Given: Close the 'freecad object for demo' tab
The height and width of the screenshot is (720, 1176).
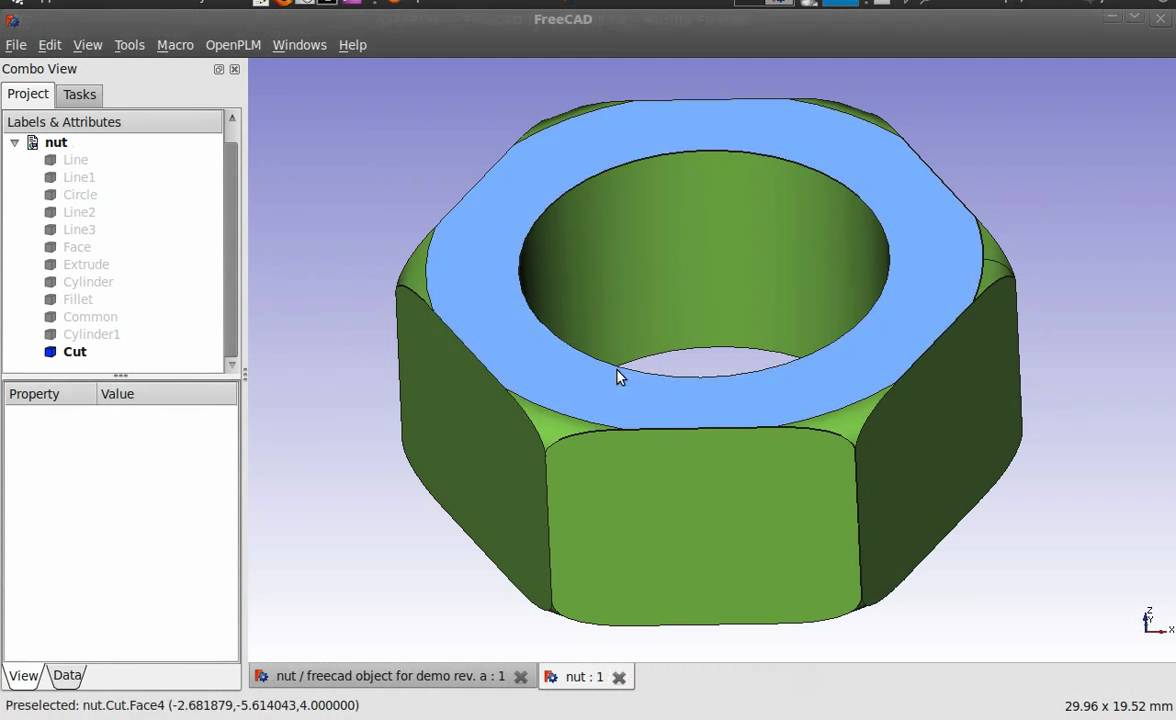Looking at the screenshot, I should (520, 677).
